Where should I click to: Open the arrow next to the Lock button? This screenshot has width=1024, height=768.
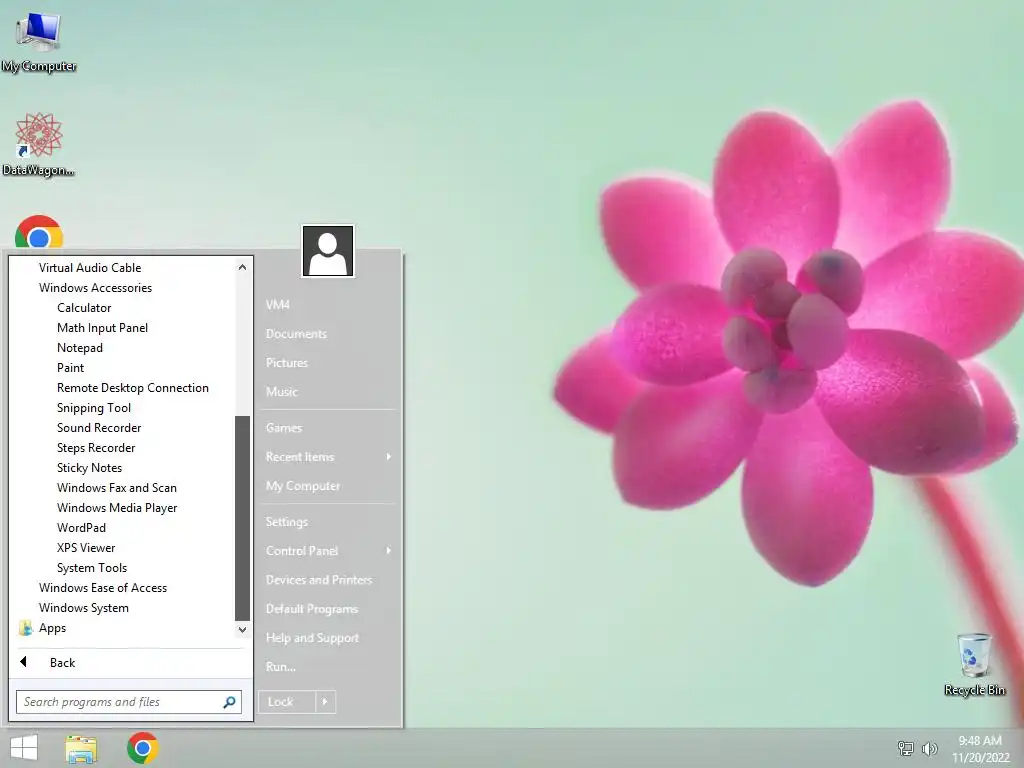pos(325,702)
